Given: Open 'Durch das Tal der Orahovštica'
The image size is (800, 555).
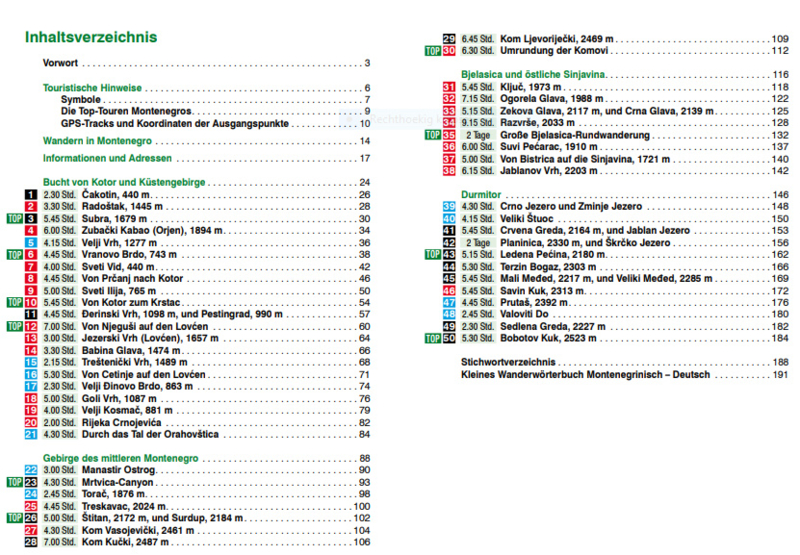Looking at the screenshot, I should [x=150, y=434].
